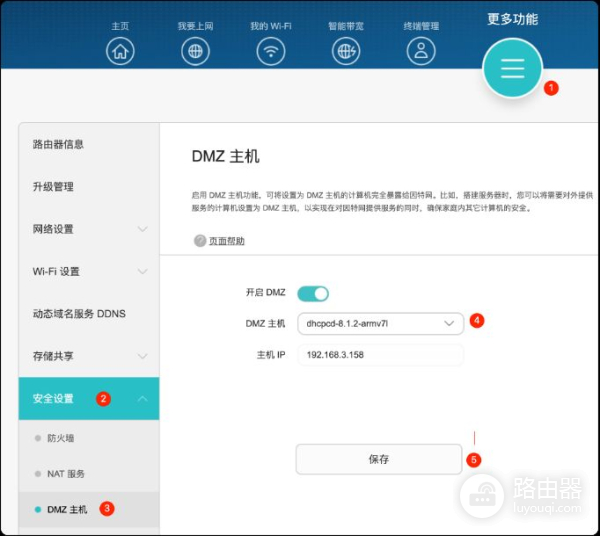The height and width of the screenshot is (536, 600).
Task: Open the More Functions hamburger menu
Action: (513, 68)
